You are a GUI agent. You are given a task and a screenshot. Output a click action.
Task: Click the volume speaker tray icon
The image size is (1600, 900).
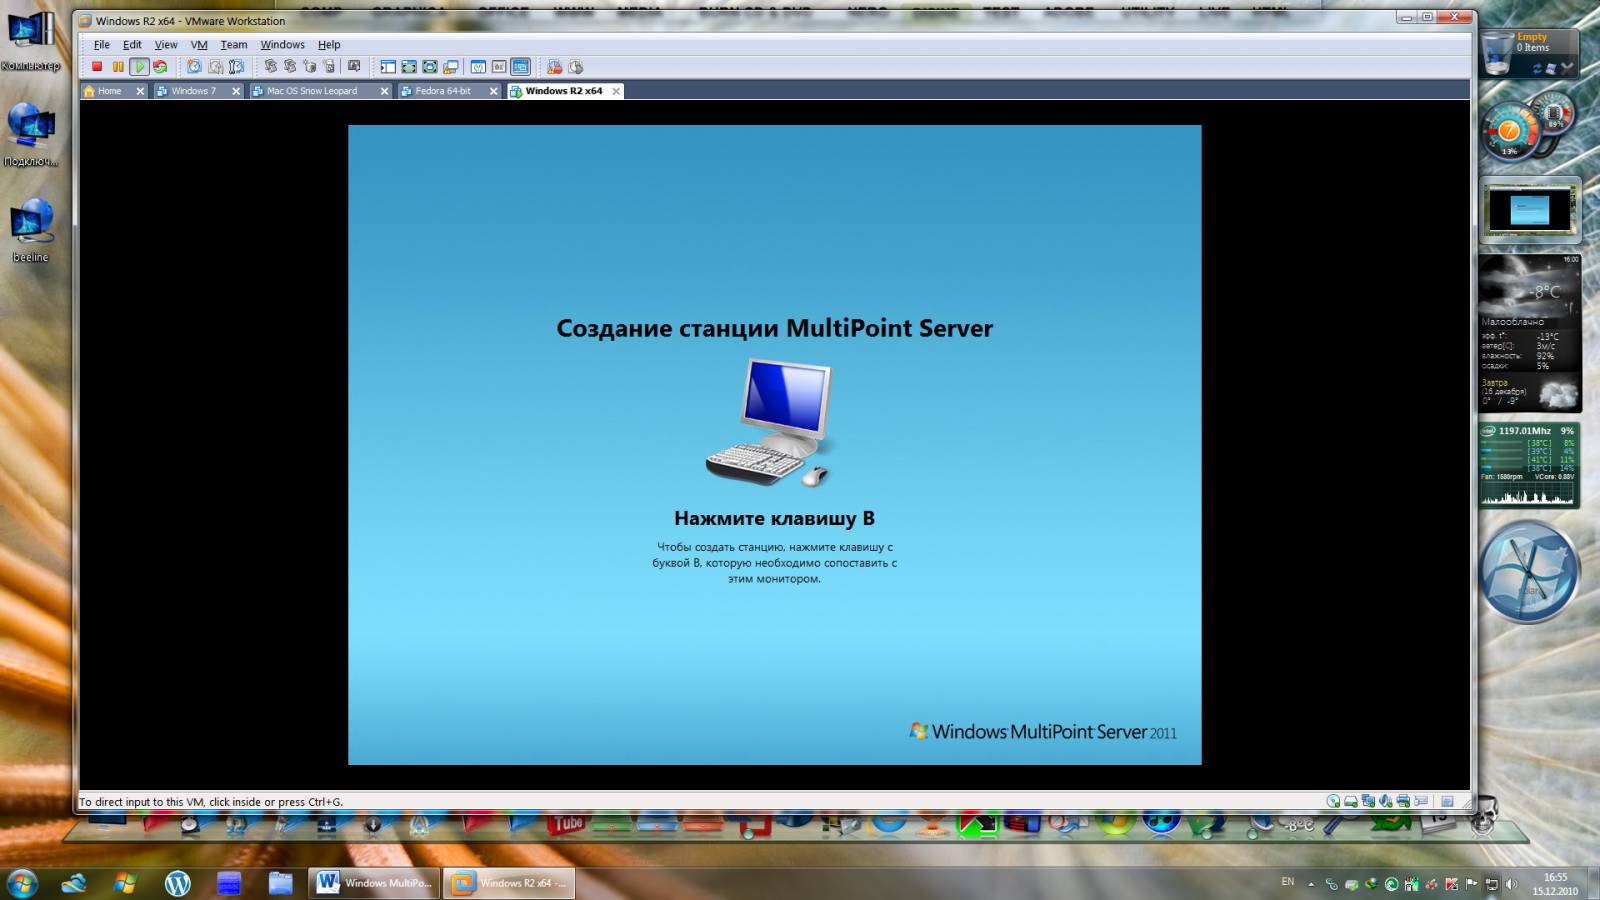pyautogui.click(x=1511, y=884)
